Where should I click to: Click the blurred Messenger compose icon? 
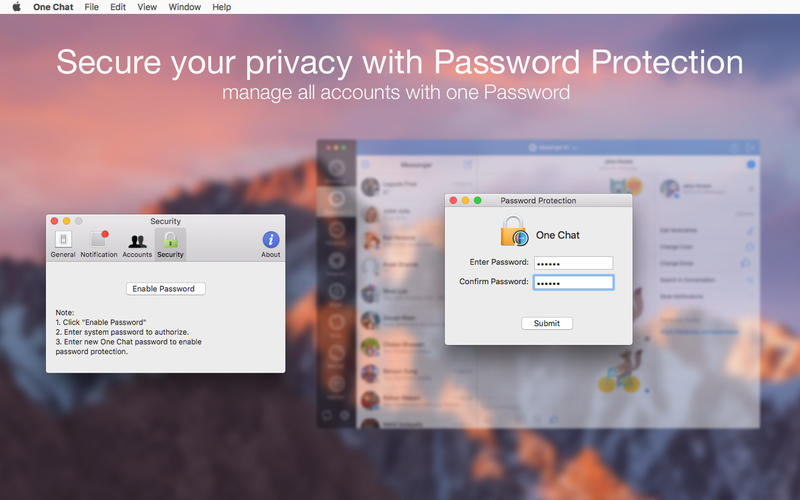coord(467,164)
